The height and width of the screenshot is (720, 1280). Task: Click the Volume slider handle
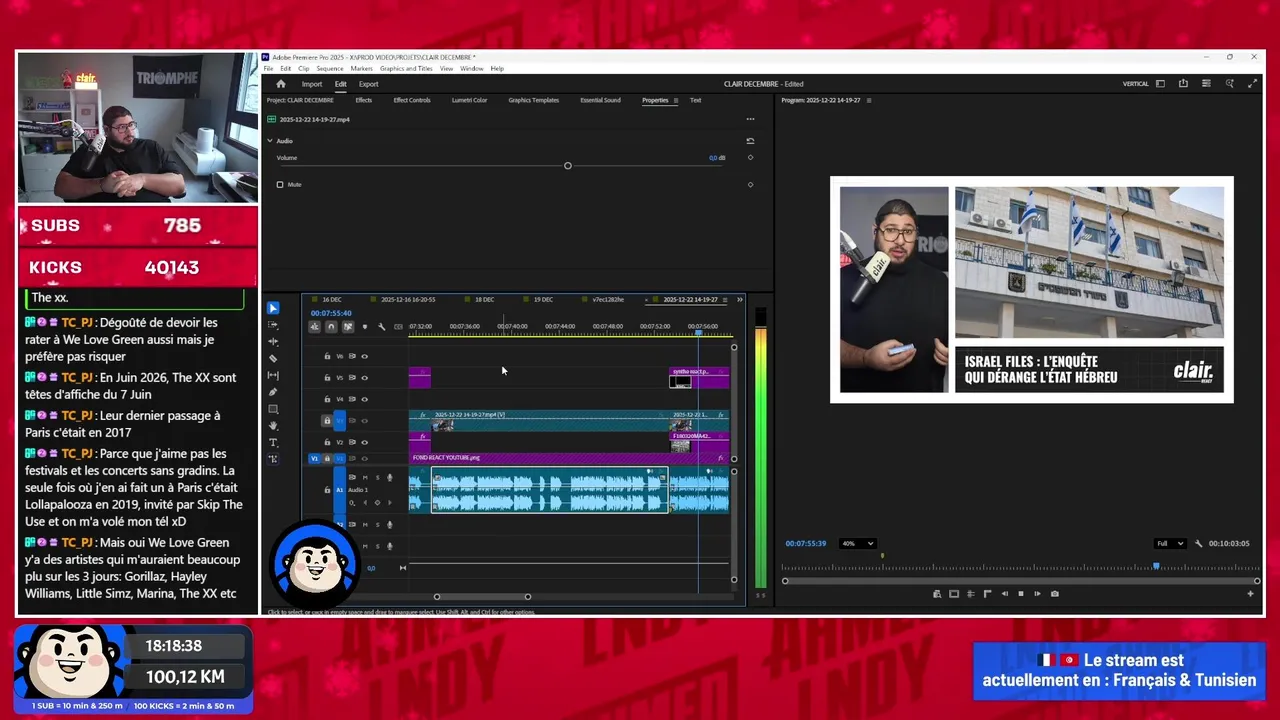(567, 165)
